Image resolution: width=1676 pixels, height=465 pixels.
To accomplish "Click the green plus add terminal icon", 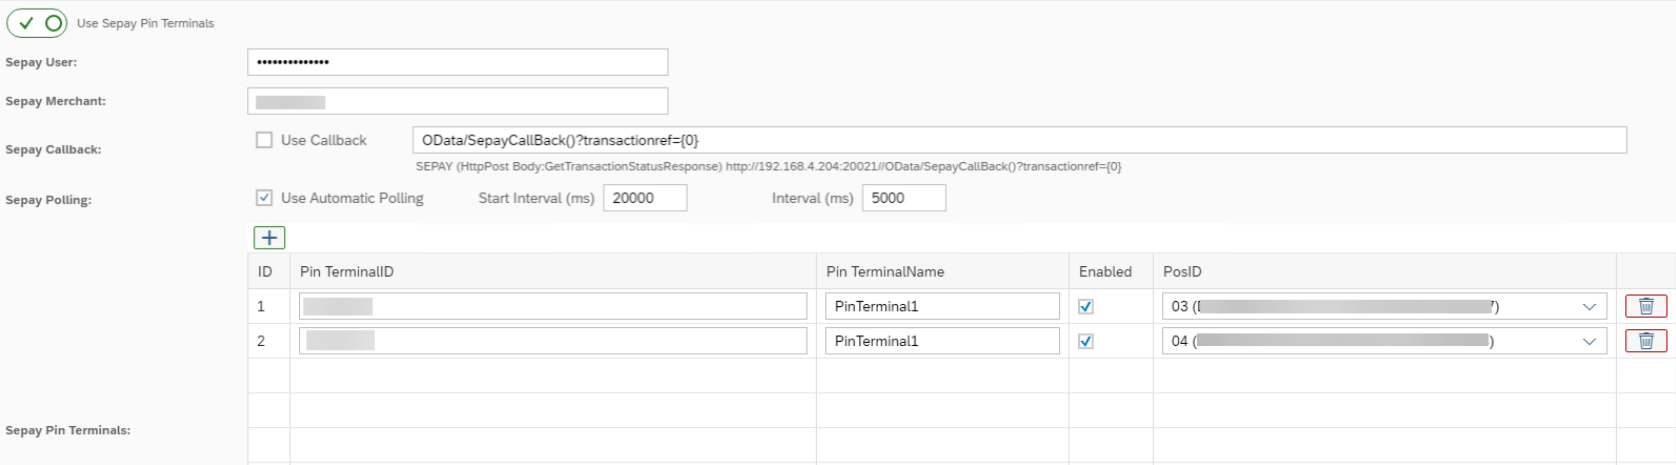I will tap(269, 237).
